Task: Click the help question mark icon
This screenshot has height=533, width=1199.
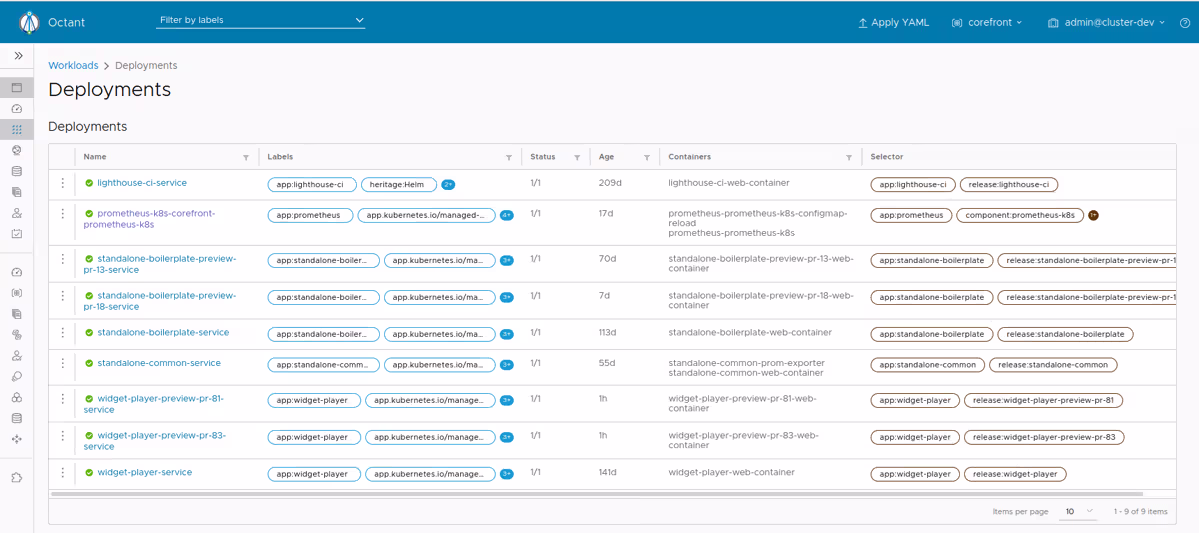Action: (1184, 23)
